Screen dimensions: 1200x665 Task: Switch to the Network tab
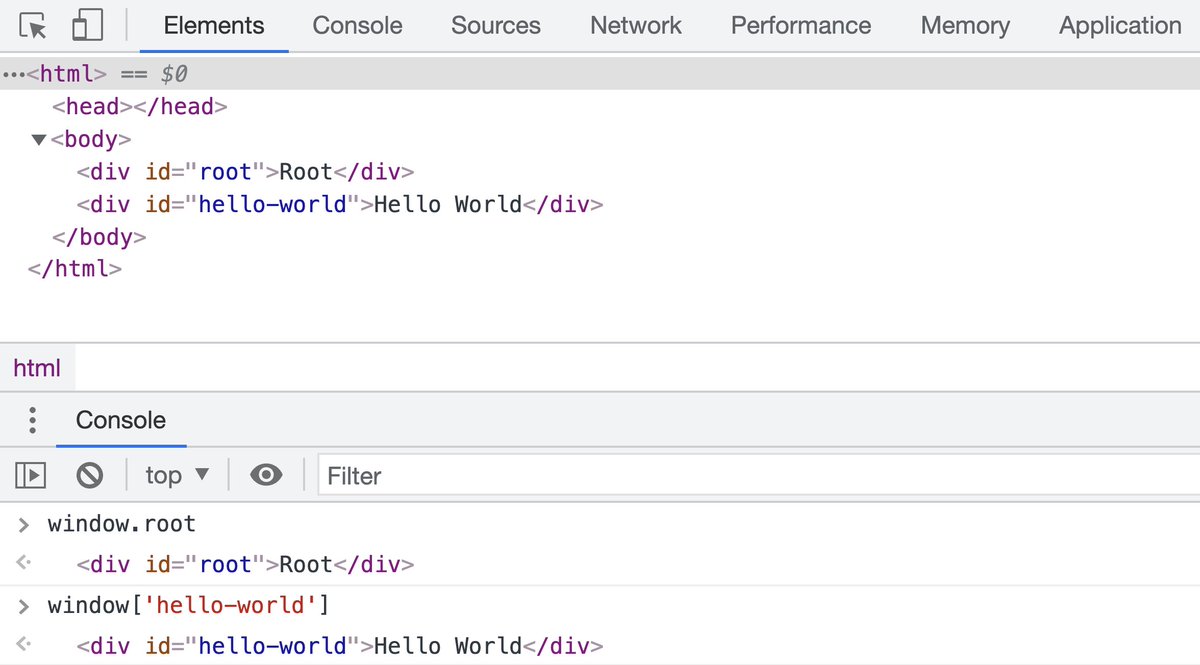(x=636, y=26)
